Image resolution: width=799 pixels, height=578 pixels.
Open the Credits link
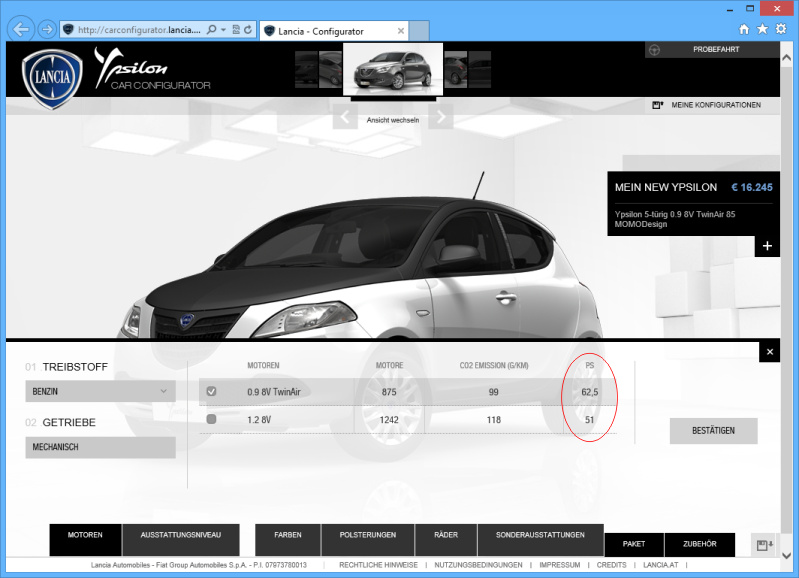click(x=611, y=565)
